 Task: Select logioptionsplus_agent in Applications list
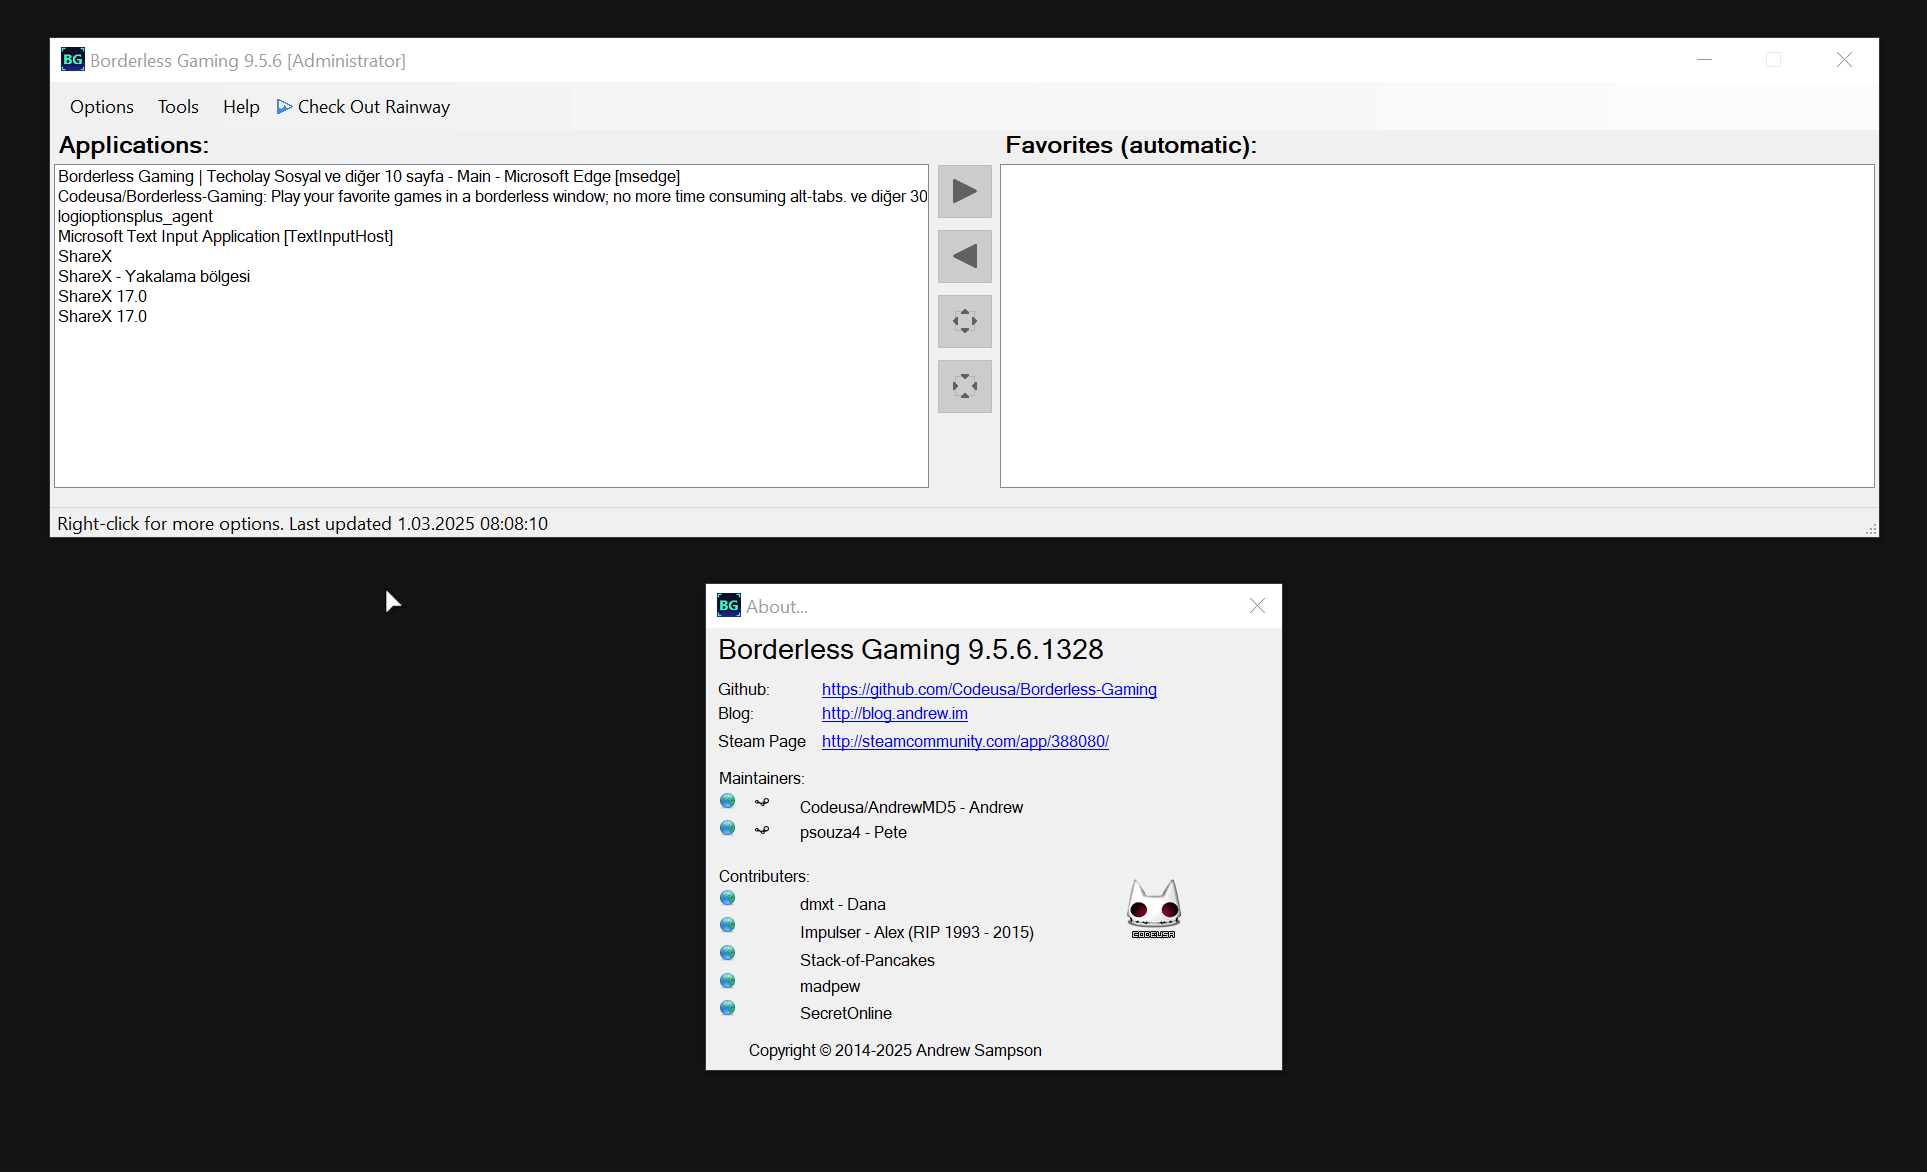(491, 216)
